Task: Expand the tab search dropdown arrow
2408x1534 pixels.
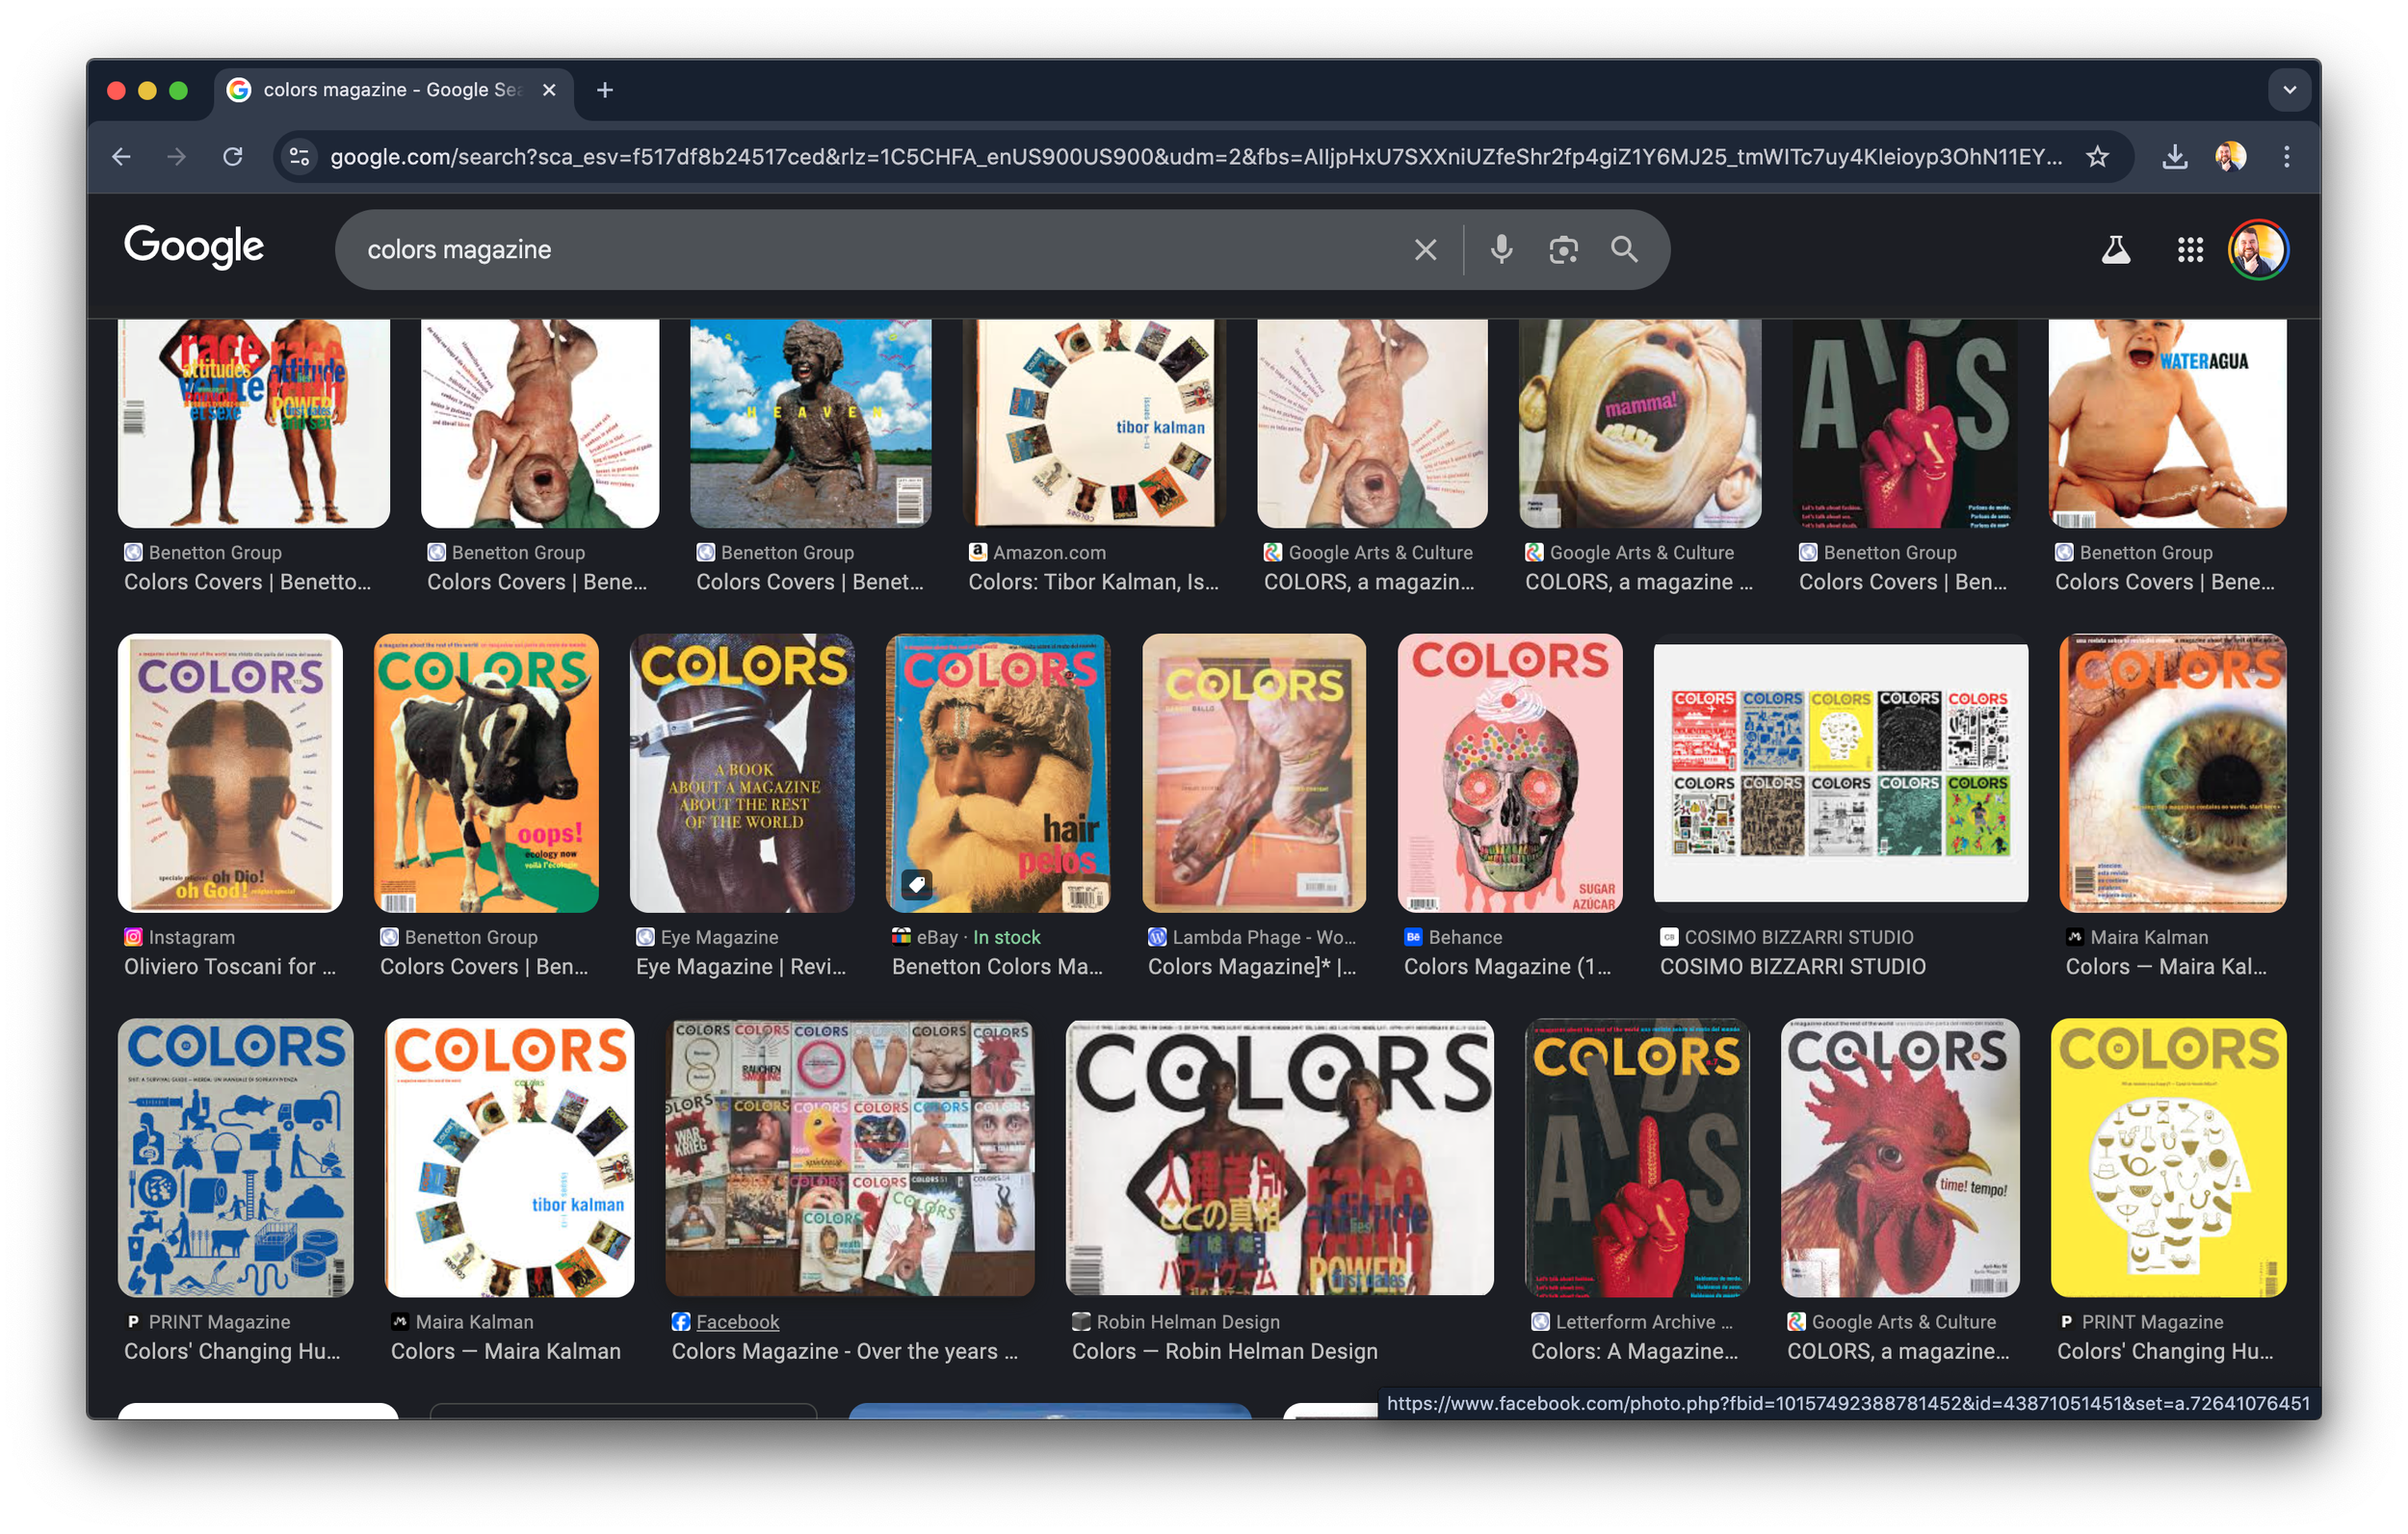Action: (x=2289, y=90)
